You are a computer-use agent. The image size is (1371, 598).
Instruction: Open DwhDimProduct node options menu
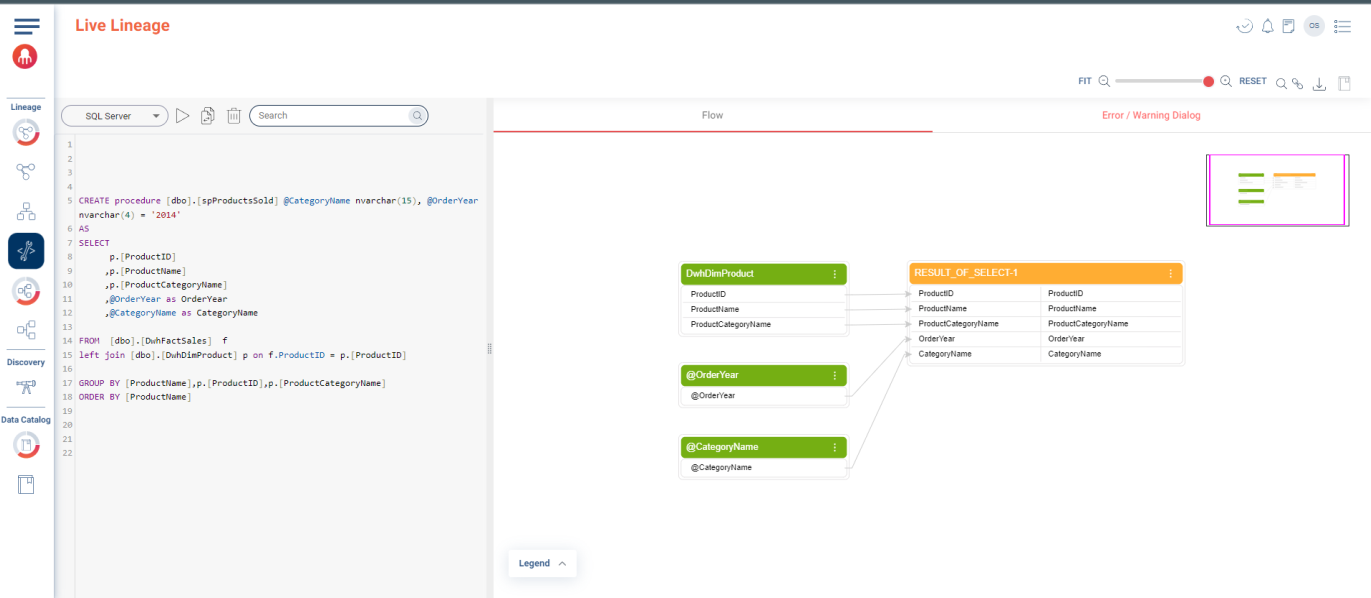pyautogui.click(x=835, y=274)
